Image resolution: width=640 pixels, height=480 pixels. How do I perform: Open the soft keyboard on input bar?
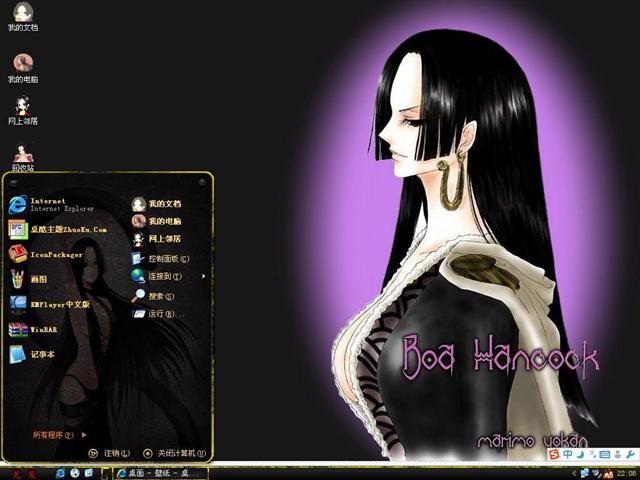pos(605,454)
